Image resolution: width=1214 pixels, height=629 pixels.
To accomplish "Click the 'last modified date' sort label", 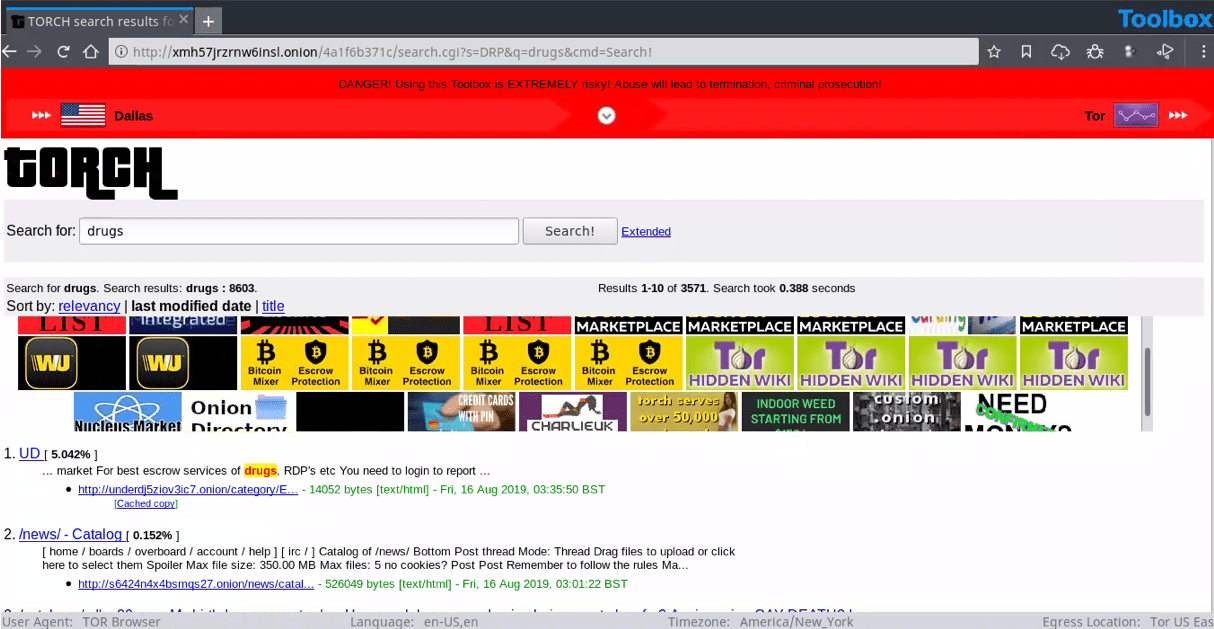I will (191, 306).
